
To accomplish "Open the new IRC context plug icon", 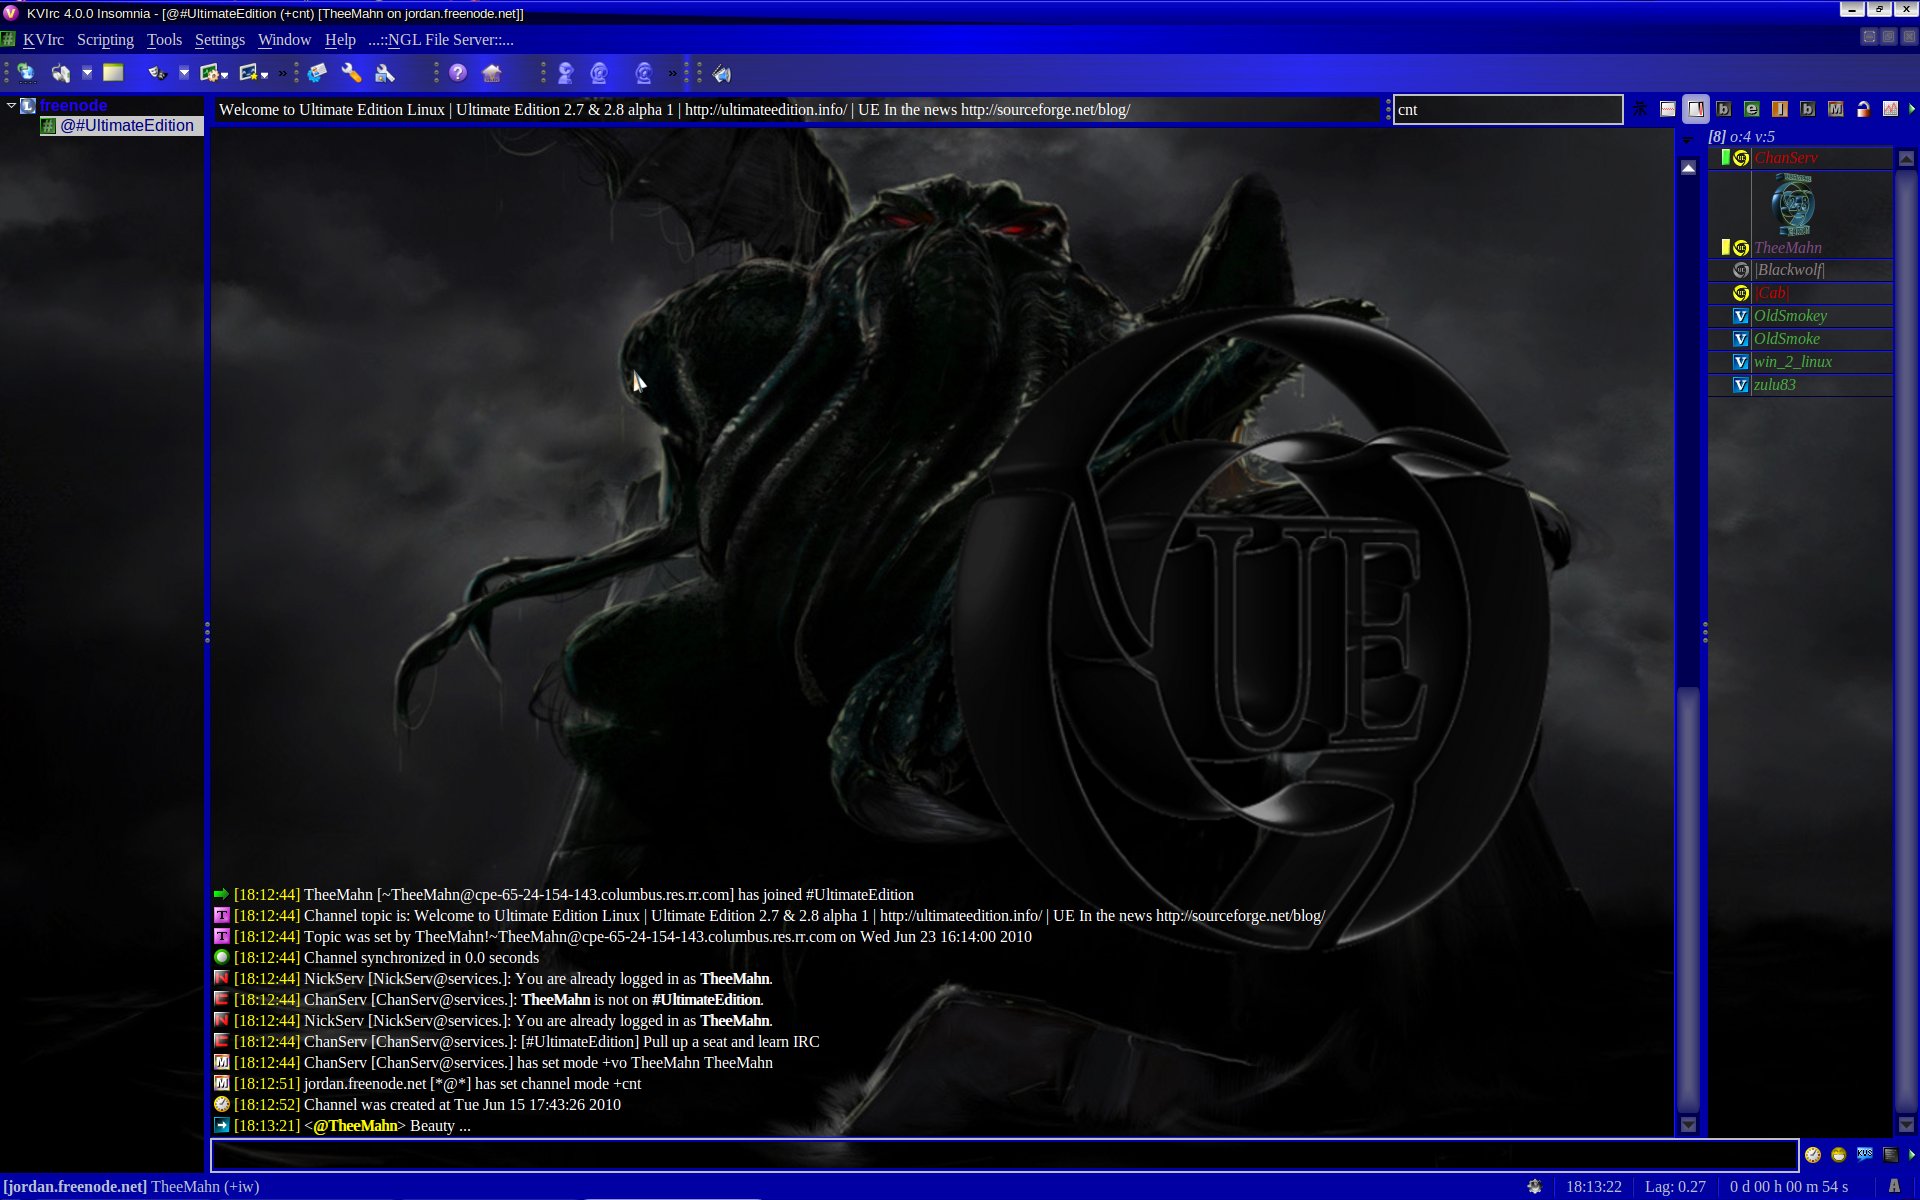I will (x=61, y=73).
